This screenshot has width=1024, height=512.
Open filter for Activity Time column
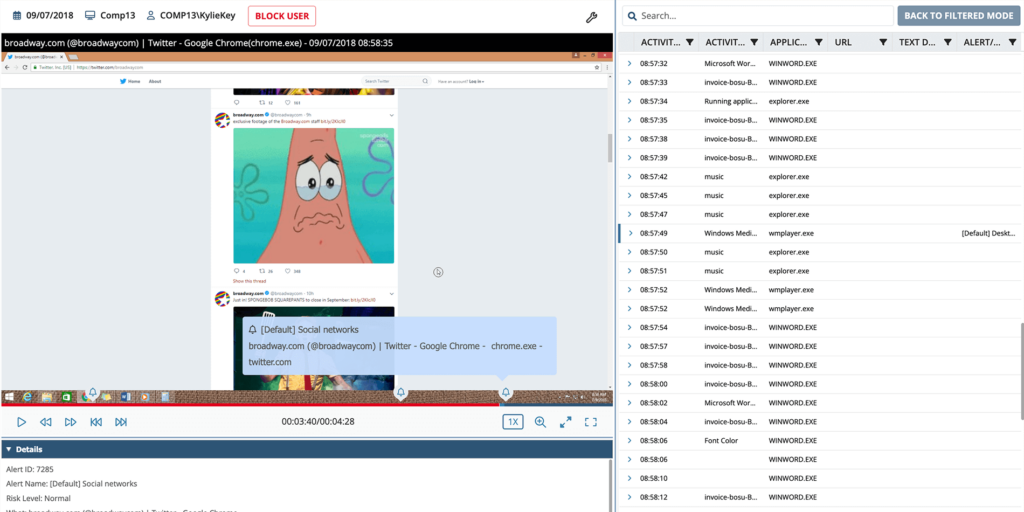click(x=689, y=42)
